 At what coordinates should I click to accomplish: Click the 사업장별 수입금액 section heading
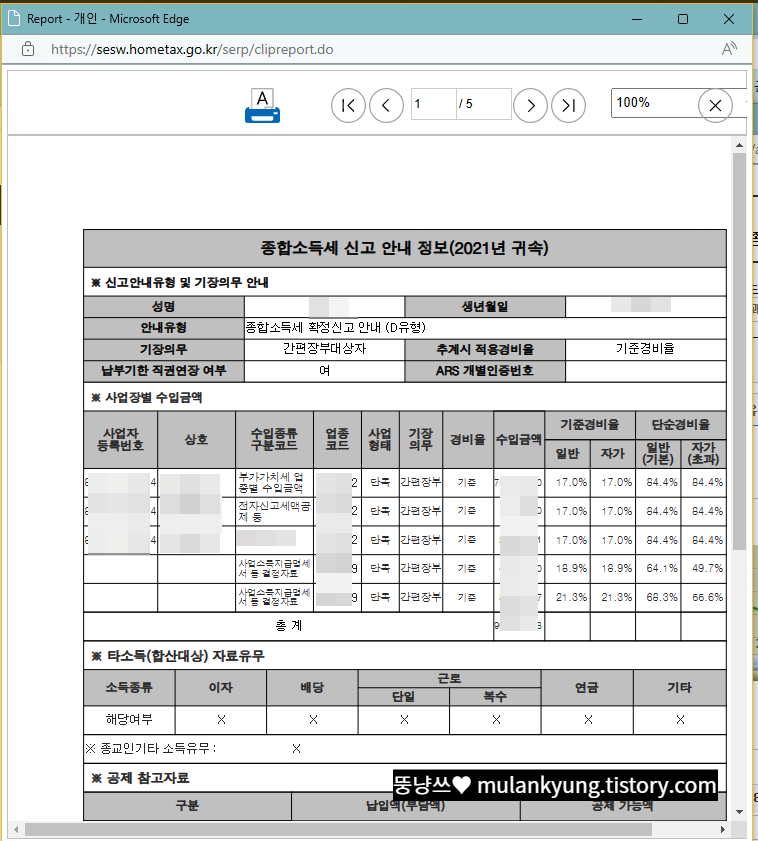click(x=146, y=397)
